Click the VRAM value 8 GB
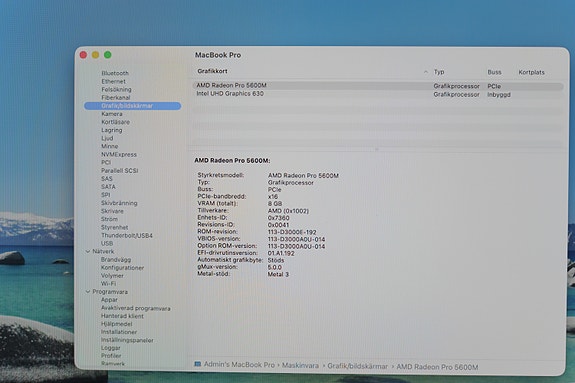 [x=275, y=204]
